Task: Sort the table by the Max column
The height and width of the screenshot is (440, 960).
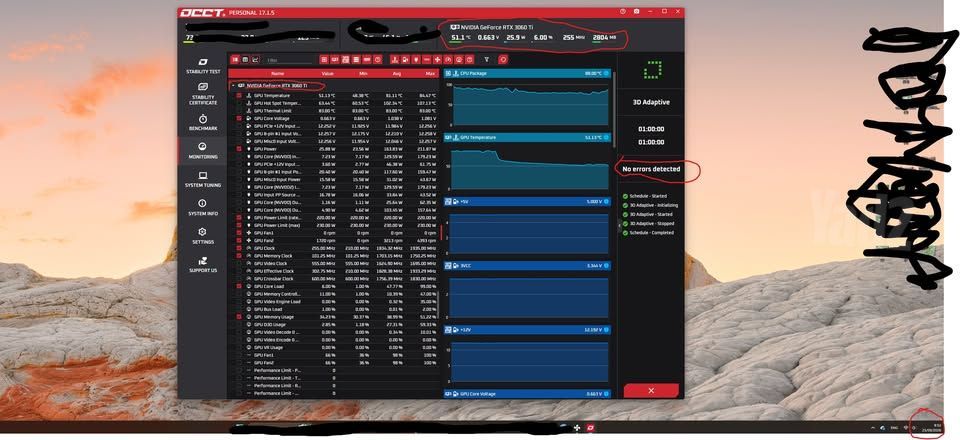Action: coord(432,73)
